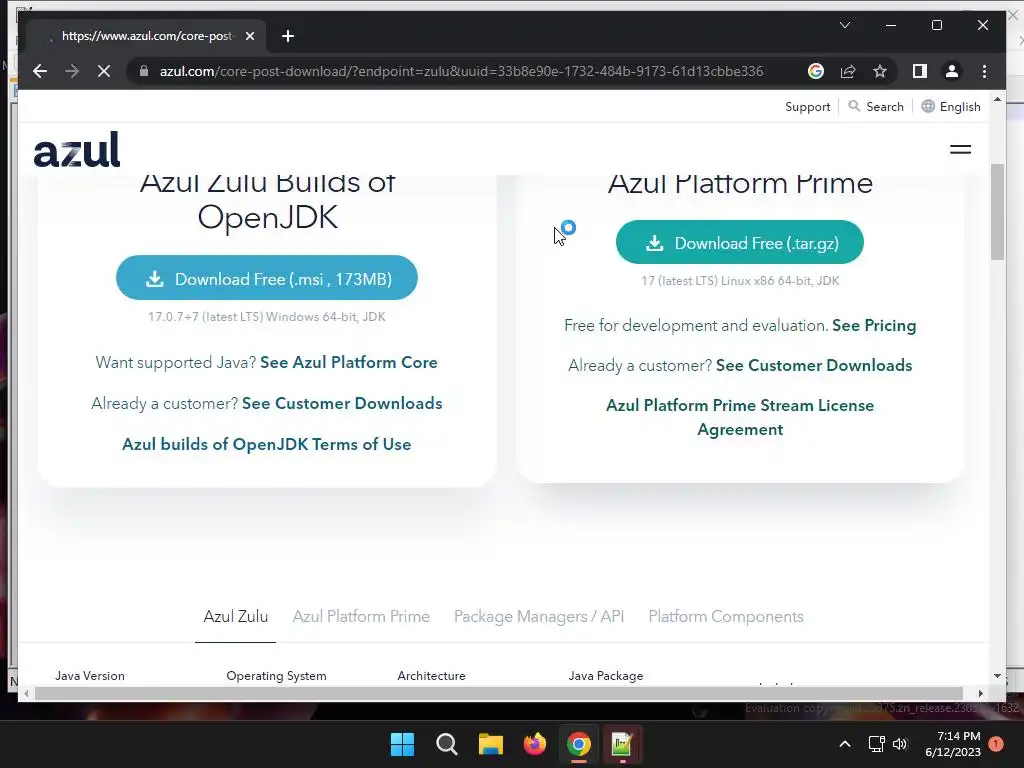
Task: Show hidden system tray icons
Action: (x=844, y=744)
